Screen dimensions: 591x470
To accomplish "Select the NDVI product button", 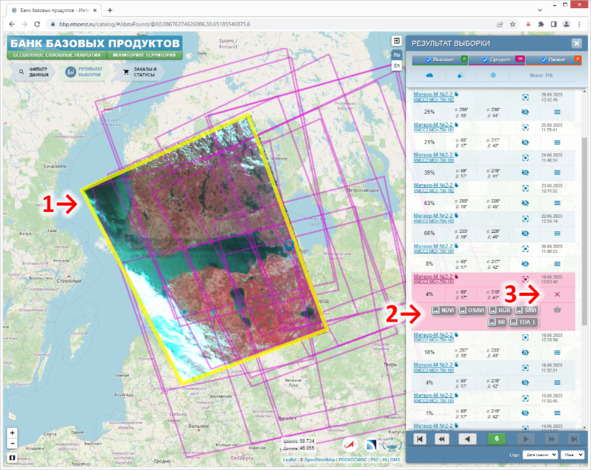I will coord(443,310).
